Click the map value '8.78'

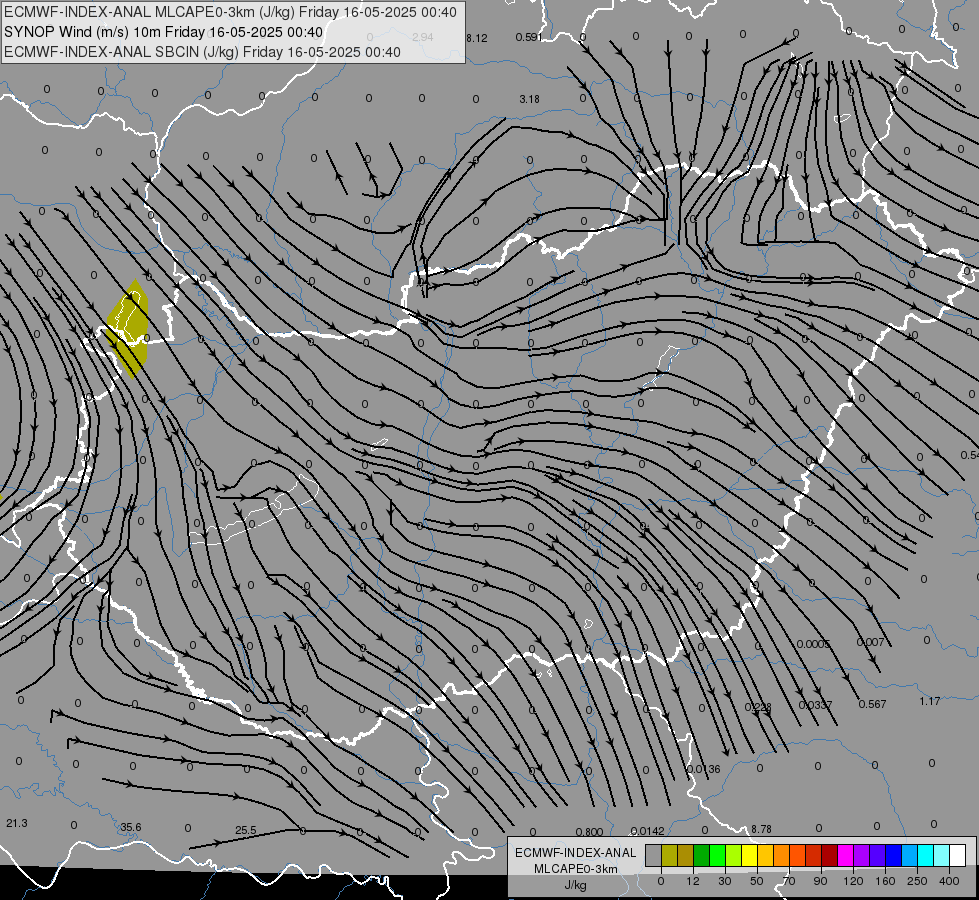(x=761, y=829)
